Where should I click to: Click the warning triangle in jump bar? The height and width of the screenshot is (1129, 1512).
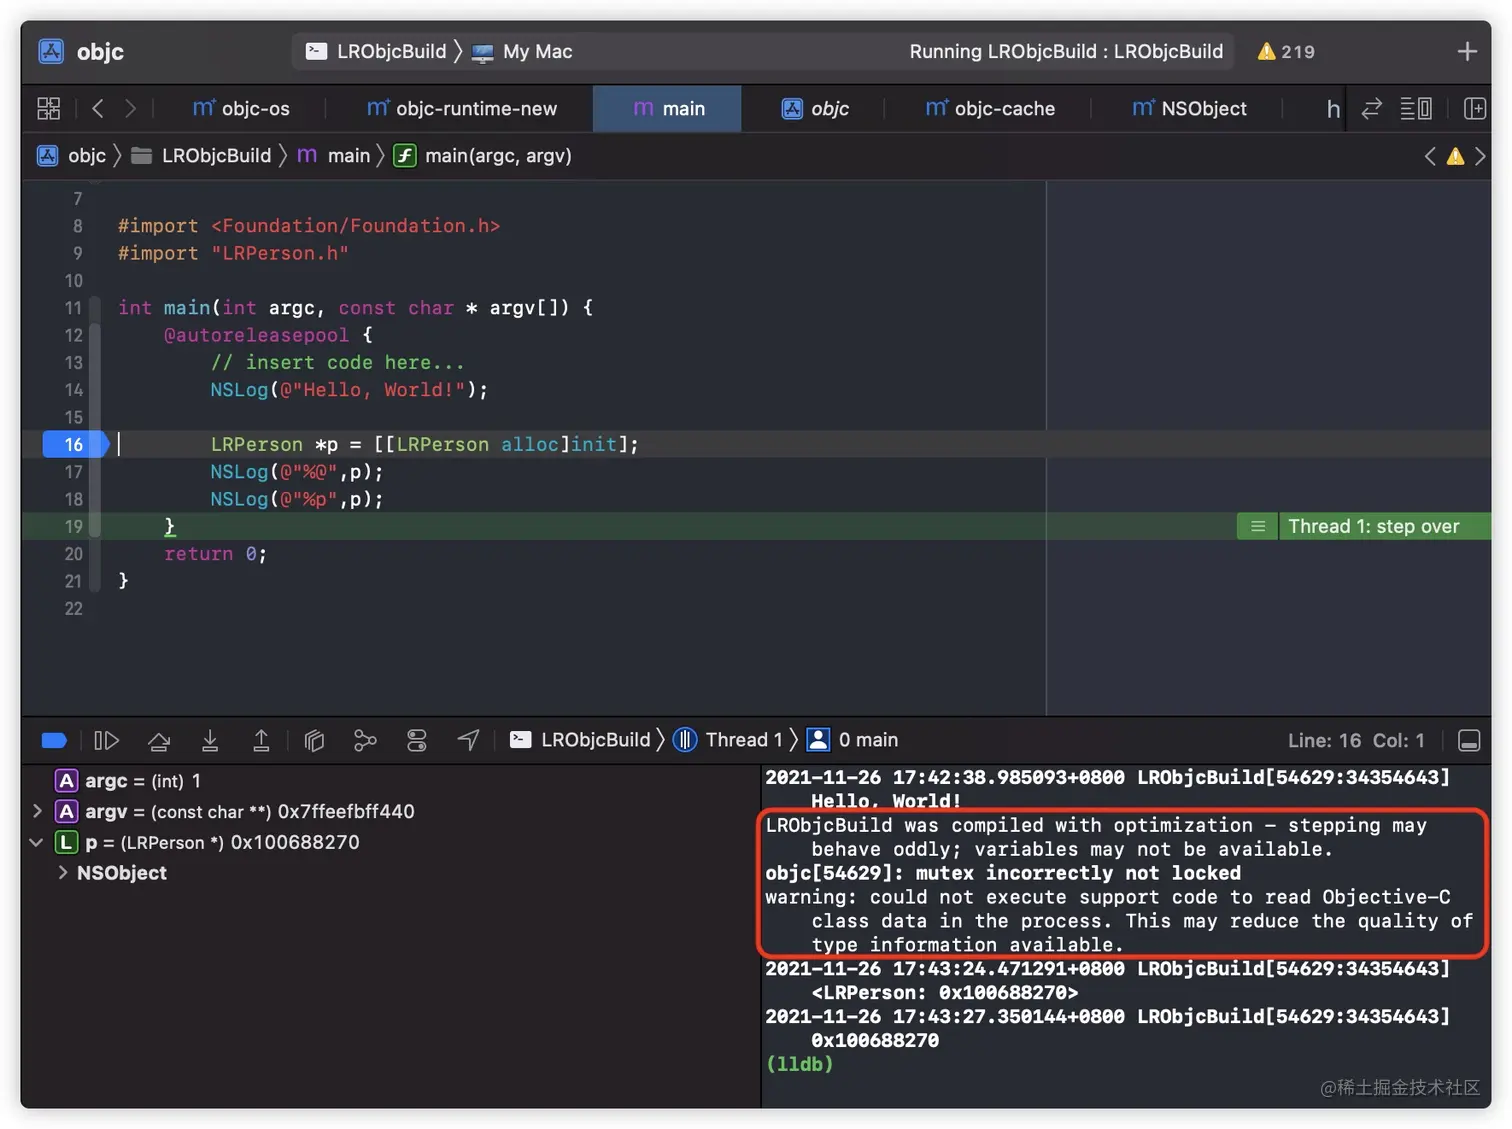pyautogui.click(x=1455, y=156)
